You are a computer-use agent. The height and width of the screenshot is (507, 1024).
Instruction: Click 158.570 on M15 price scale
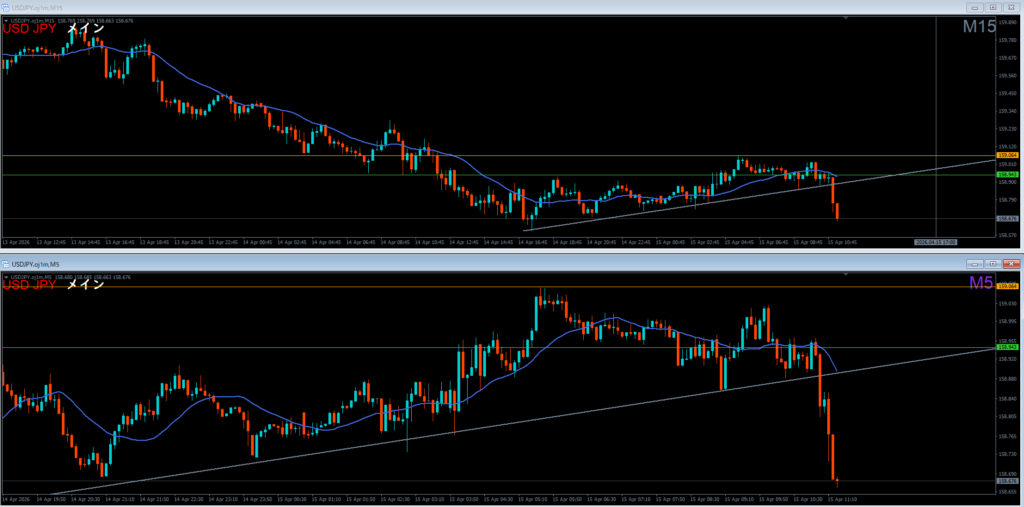[x=1006, y=235]
